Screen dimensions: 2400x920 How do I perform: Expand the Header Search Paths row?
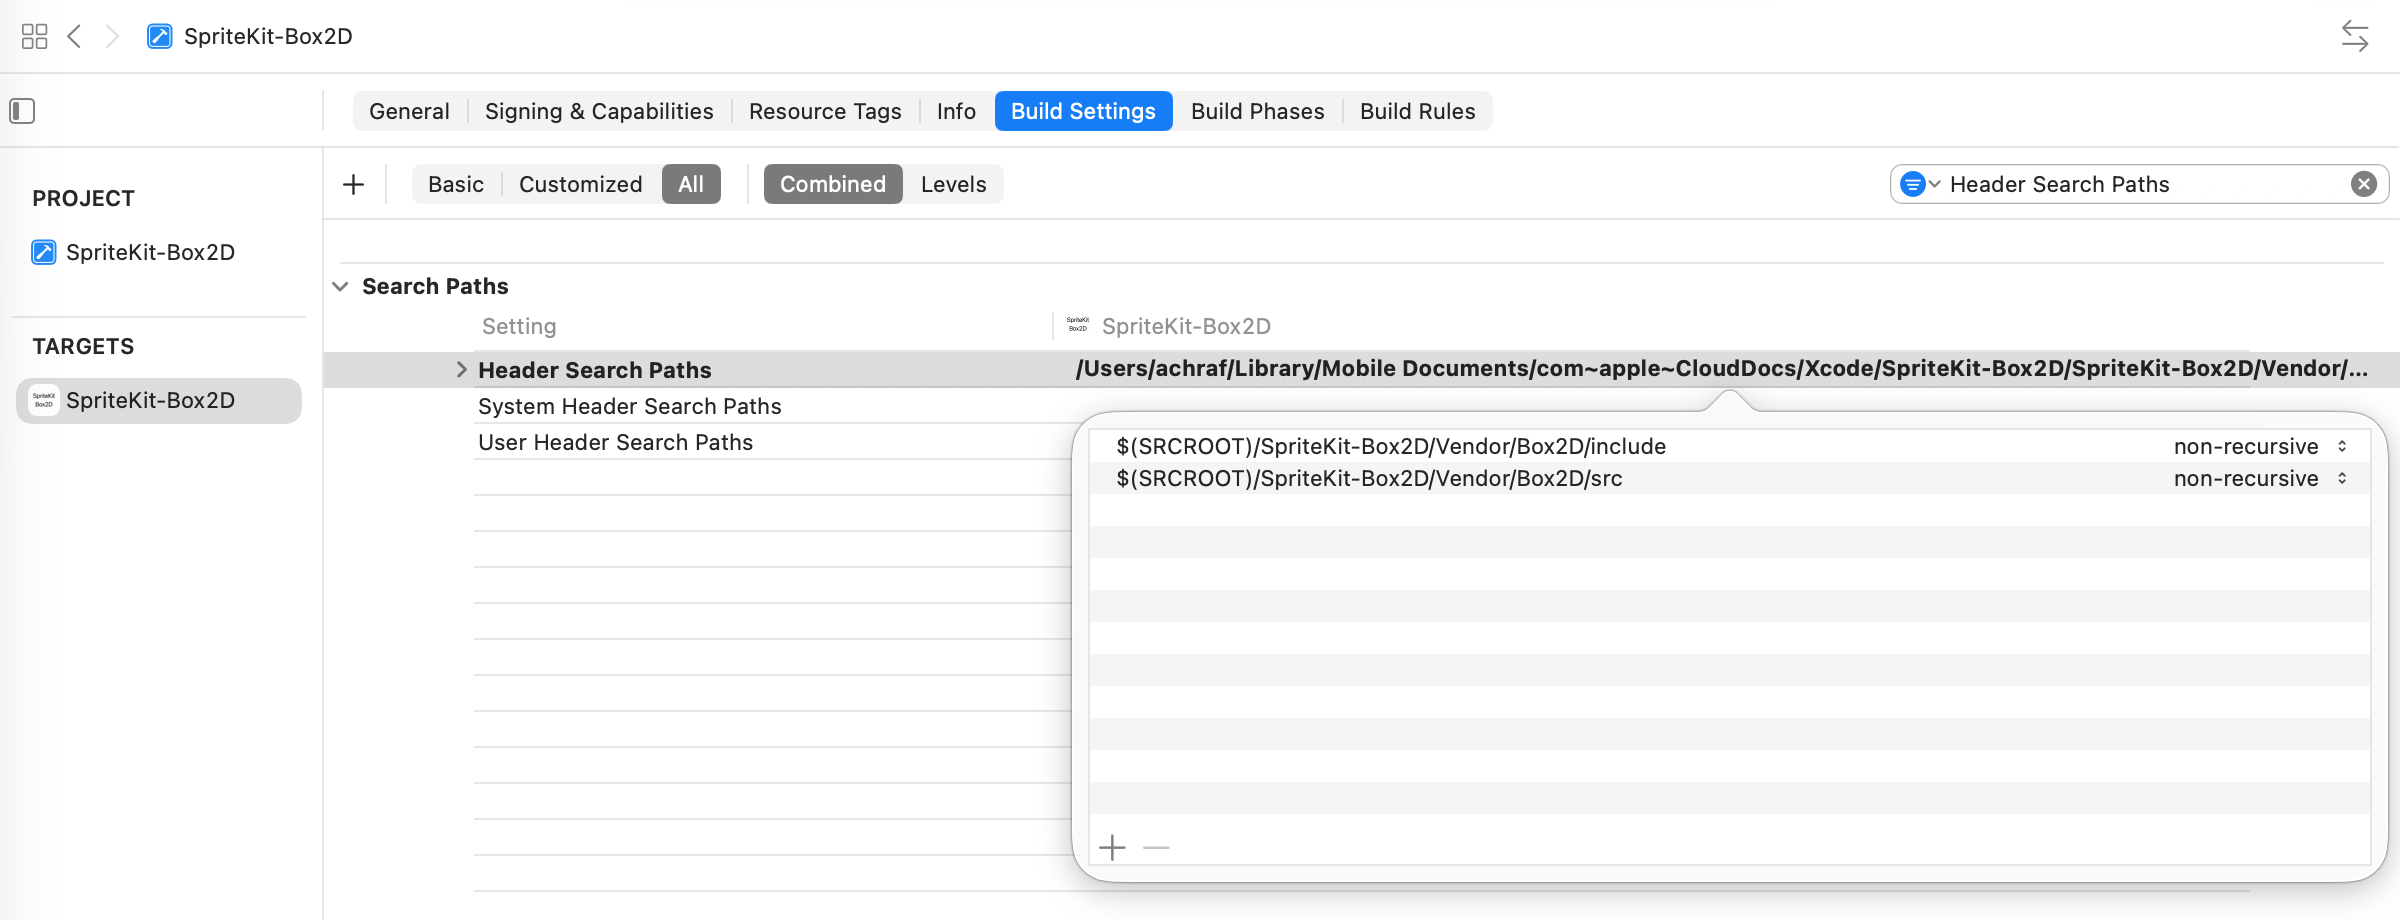[x=461, y=370]
